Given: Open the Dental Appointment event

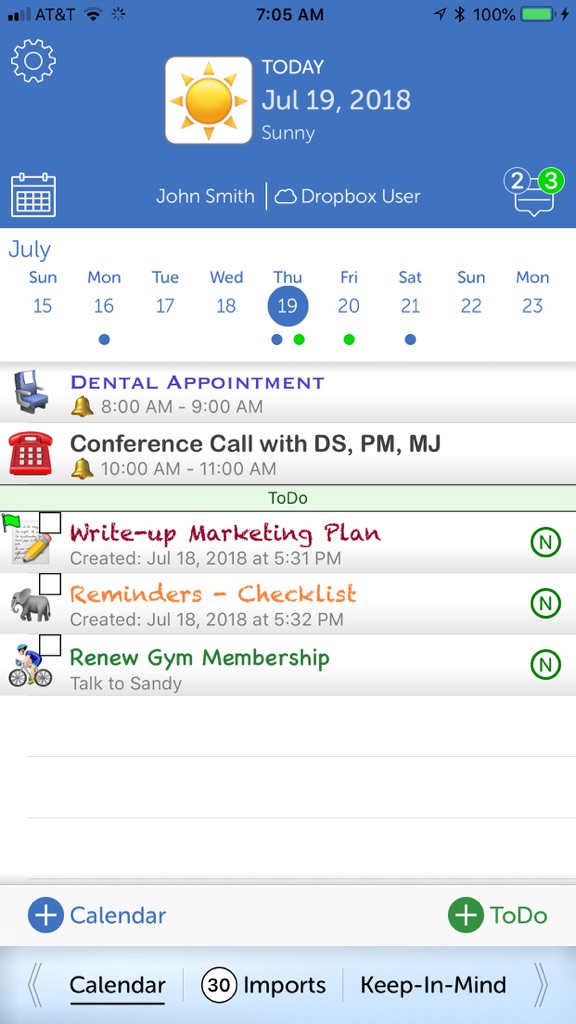Looking at the screenshot, I should click(x=288, y=392).
